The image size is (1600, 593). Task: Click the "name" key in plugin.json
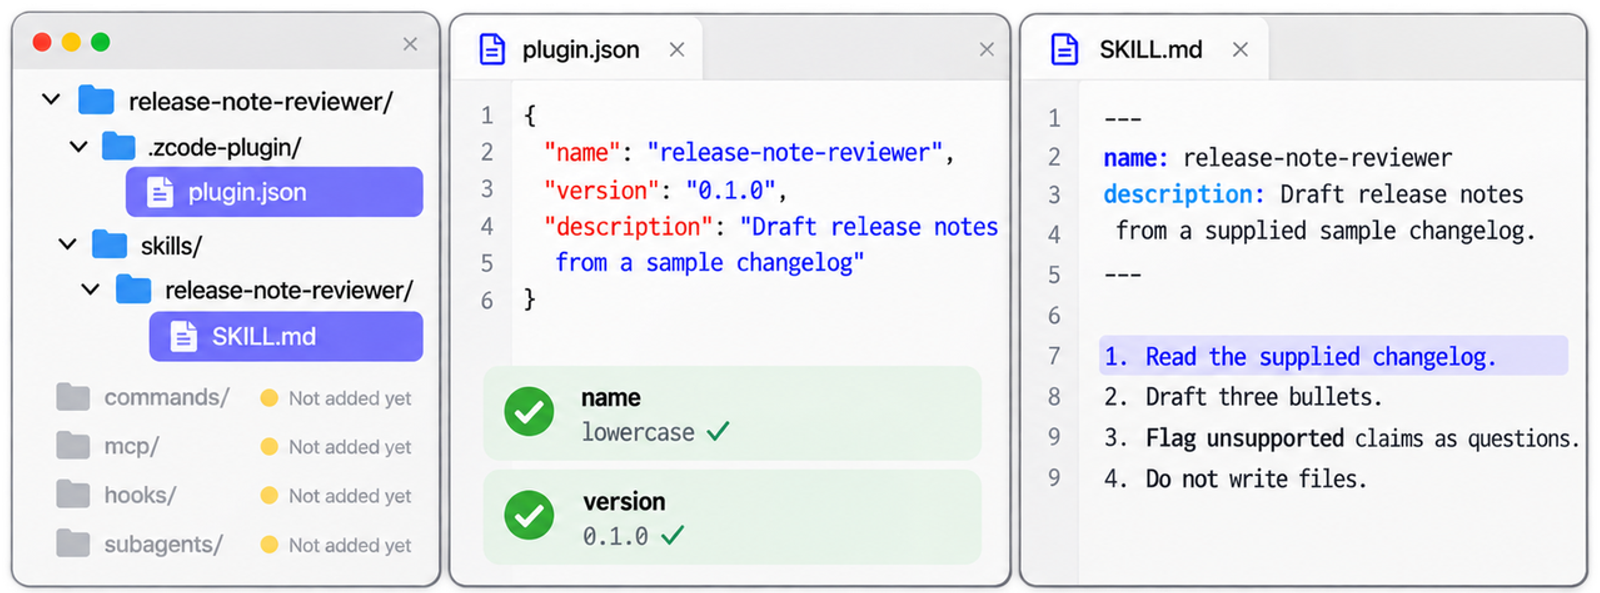(582, 153)
